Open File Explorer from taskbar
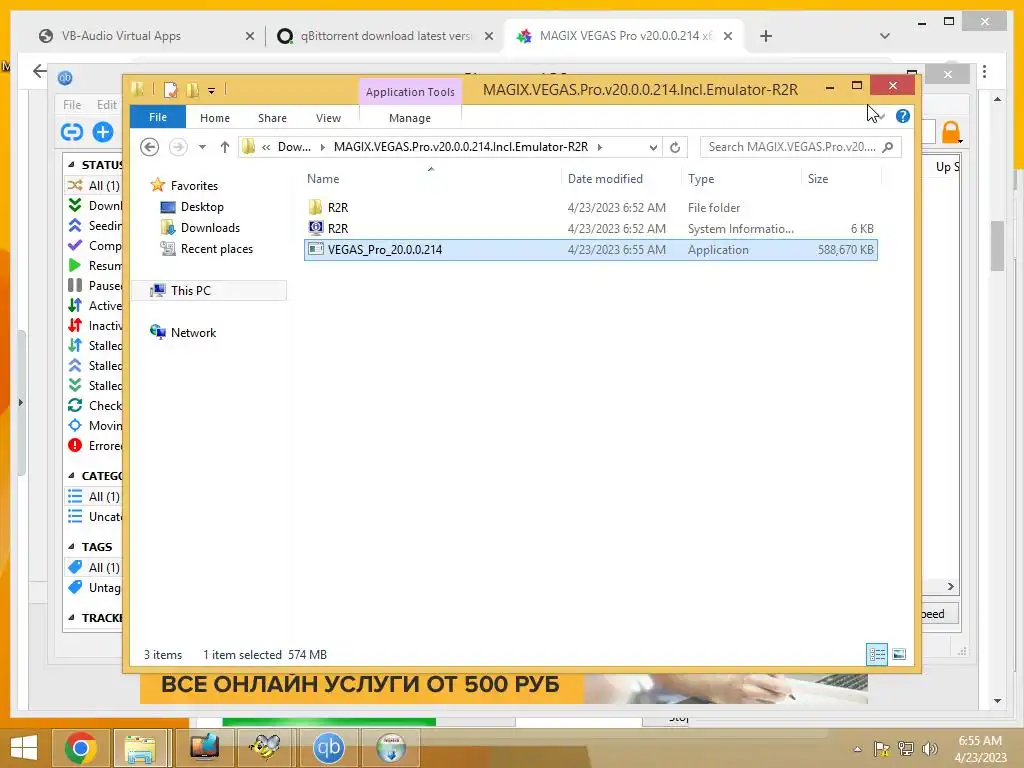 pos(140,748)
